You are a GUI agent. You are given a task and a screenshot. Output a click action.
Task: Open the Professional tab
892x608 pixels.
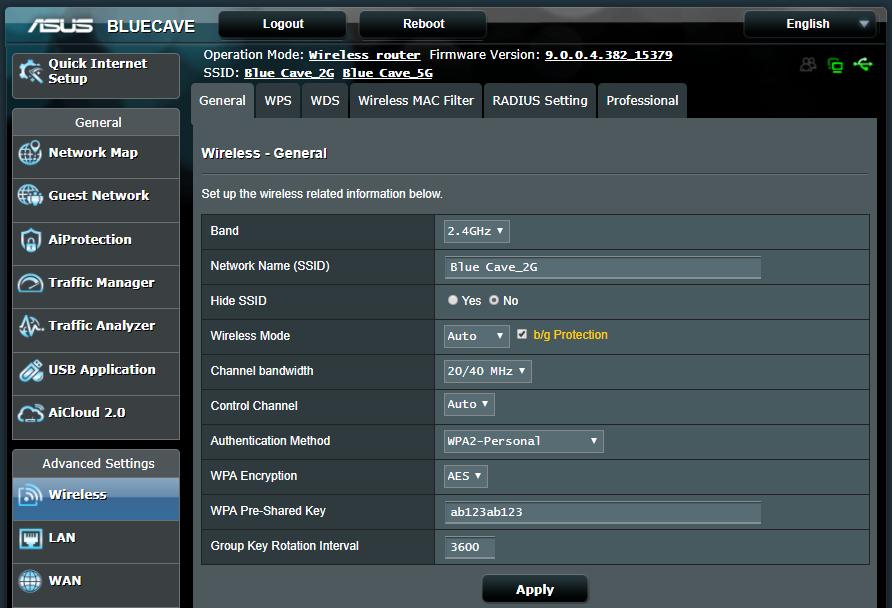tap(642, 101)
